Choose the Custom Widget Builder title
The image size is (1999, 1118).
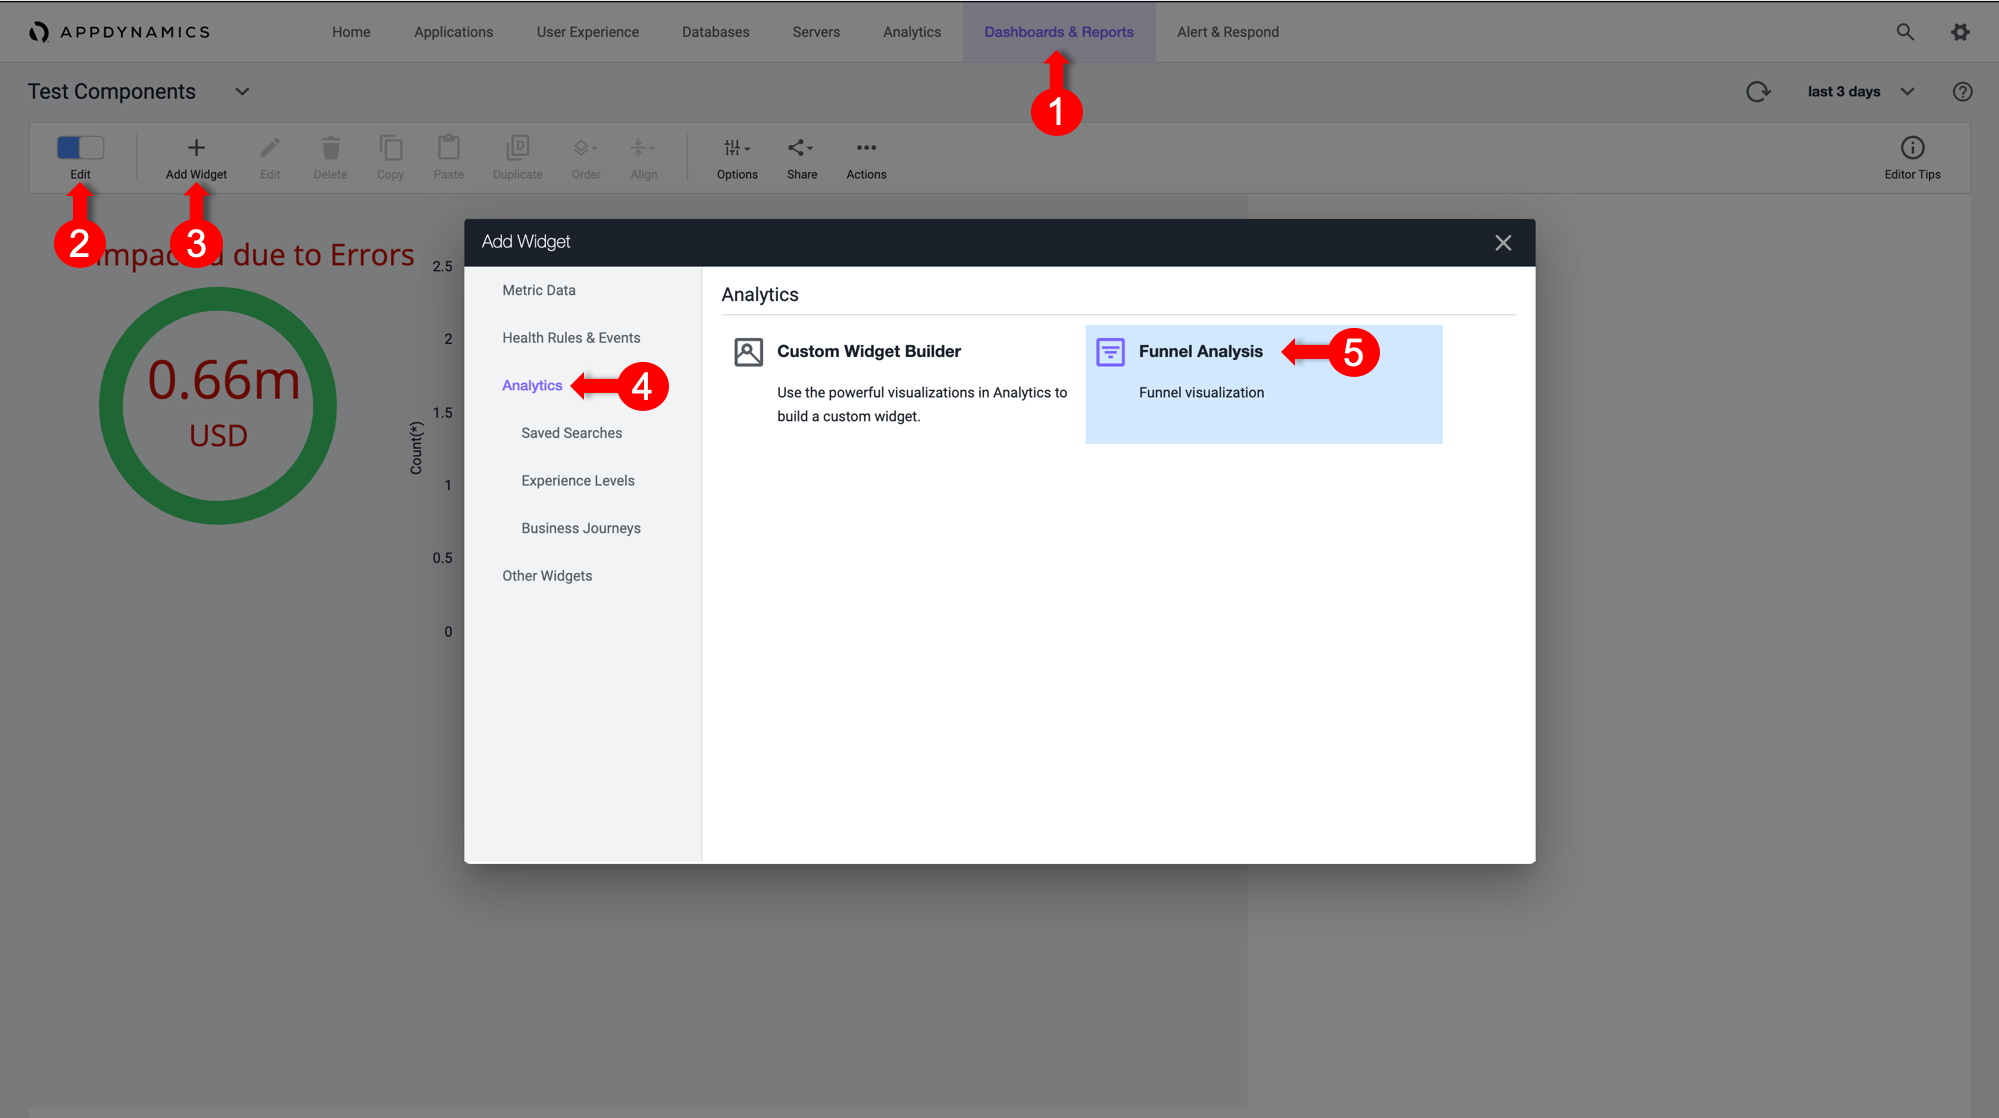pyautogui.click(x=869, y=351)
